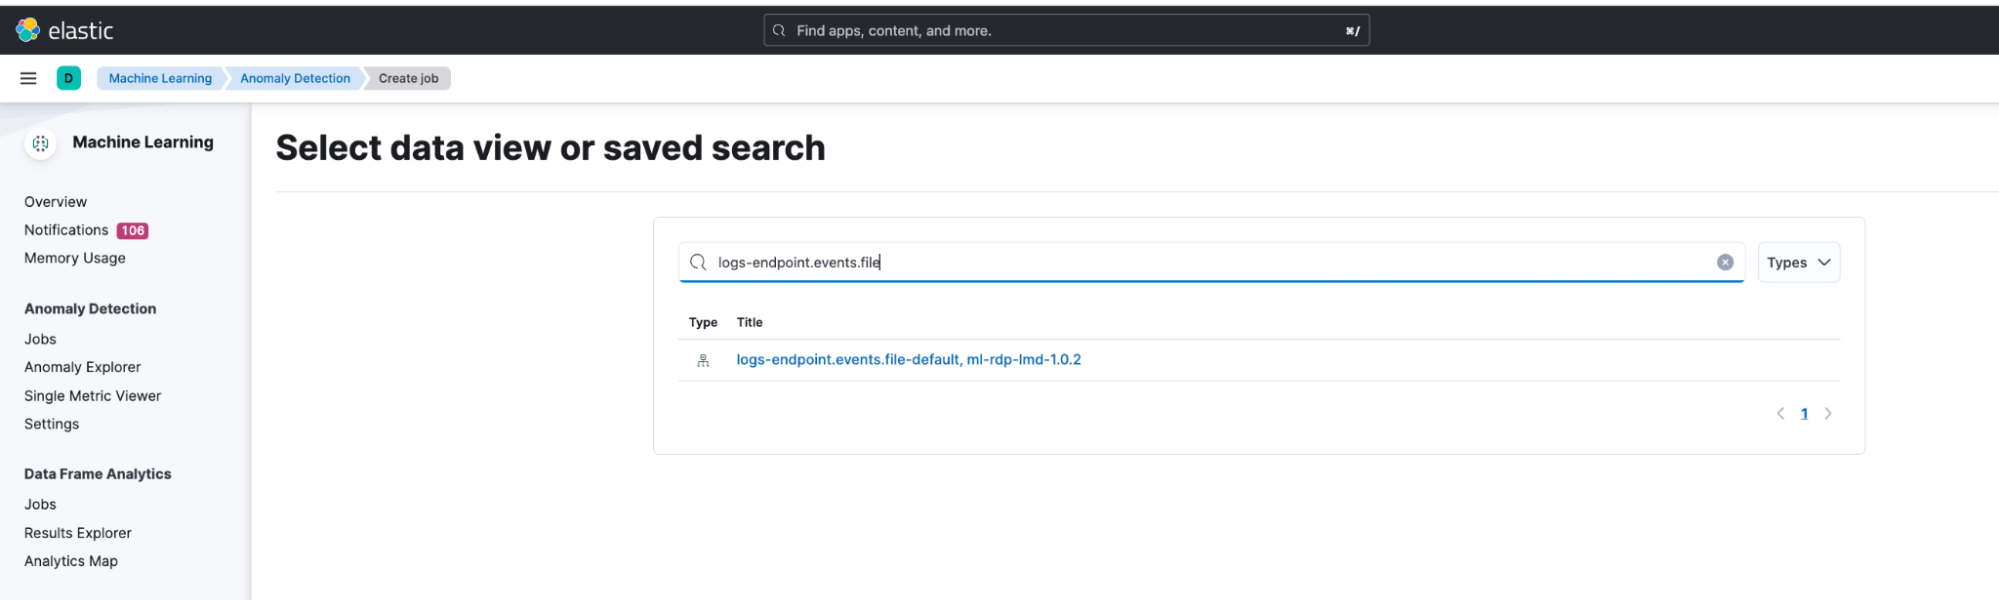Screen dimensions: 1999x601
Task: Go to next results page arrow
Action: click(1828, 414)
